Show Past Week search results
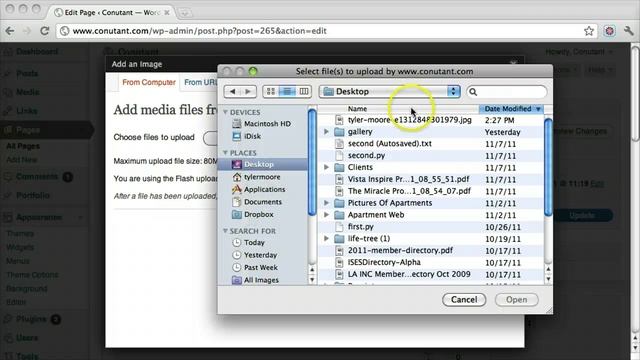This screenshot has width=640, height=360. [255, 268]
